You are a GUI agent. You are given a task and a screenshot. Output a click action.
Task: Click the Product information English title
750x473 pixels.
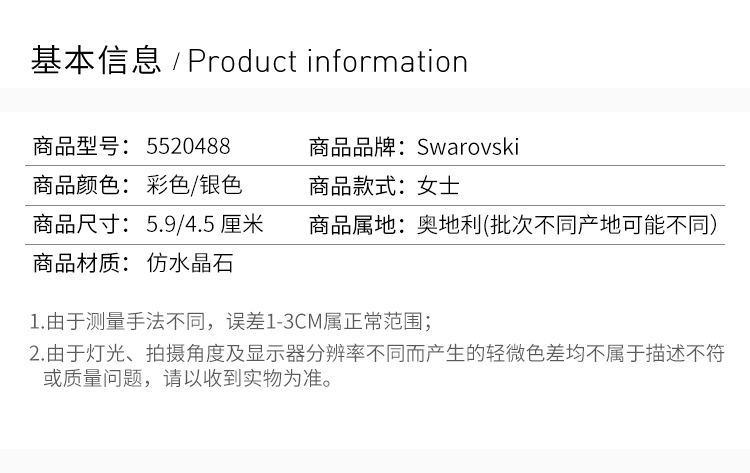pos(328,61)
